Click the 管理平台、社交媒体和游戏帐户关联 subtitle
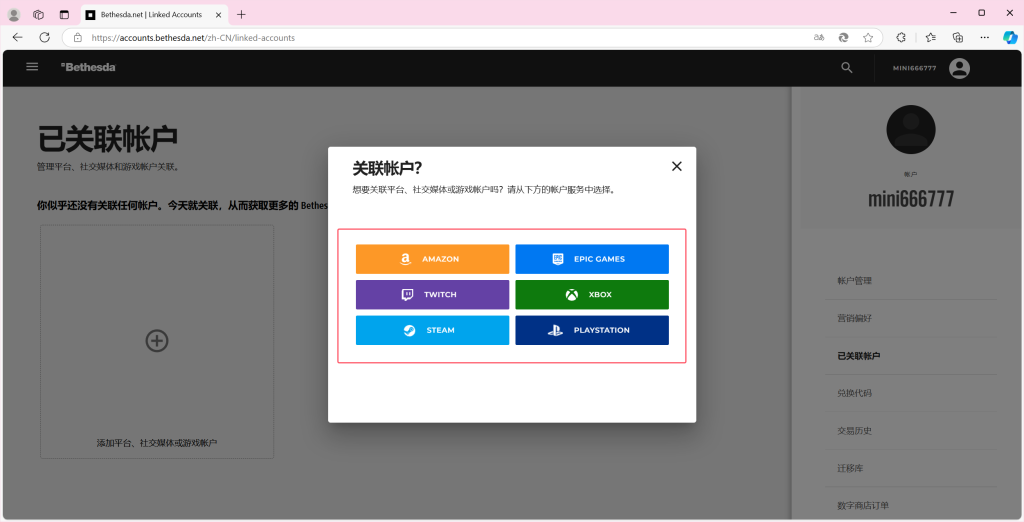The width and height of the screenshot is (1024, 522). pos(108,167)
